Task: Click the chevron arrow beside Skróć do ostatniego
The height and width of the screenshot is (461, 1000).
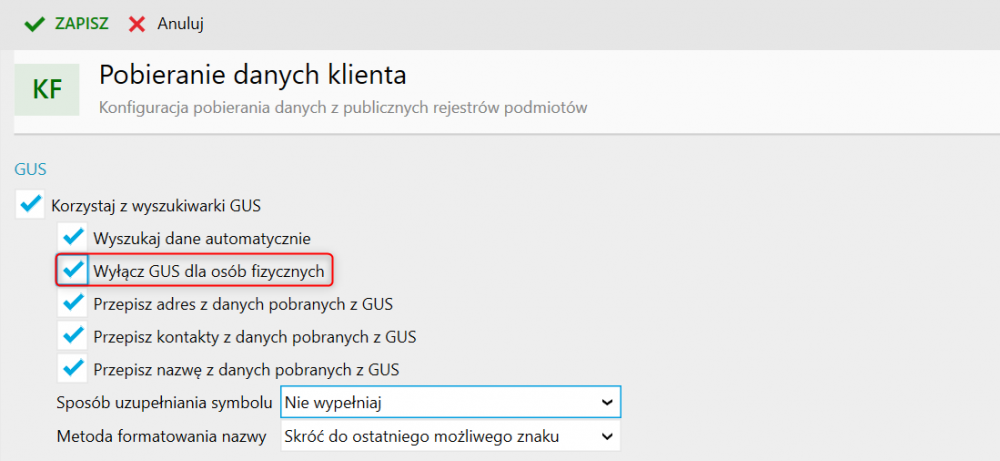Action: [x=605, y=436]
